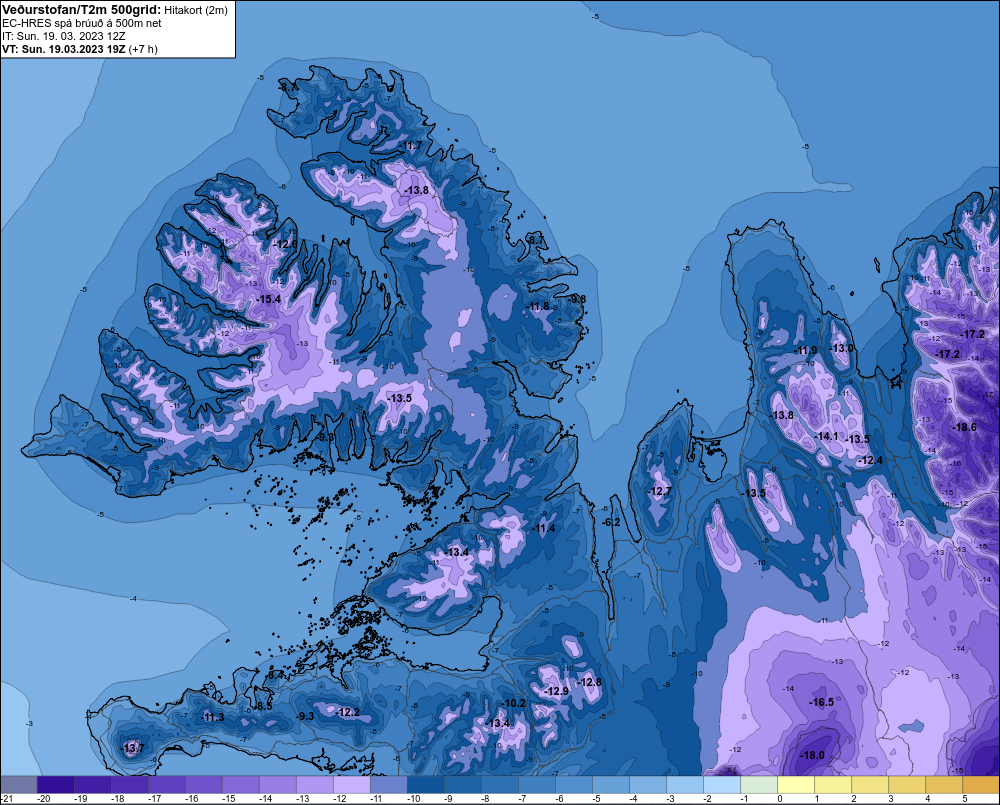Click the -11.8 temperature value on the map
This screenshot has height=805, width=1000.
coord(538,307)
